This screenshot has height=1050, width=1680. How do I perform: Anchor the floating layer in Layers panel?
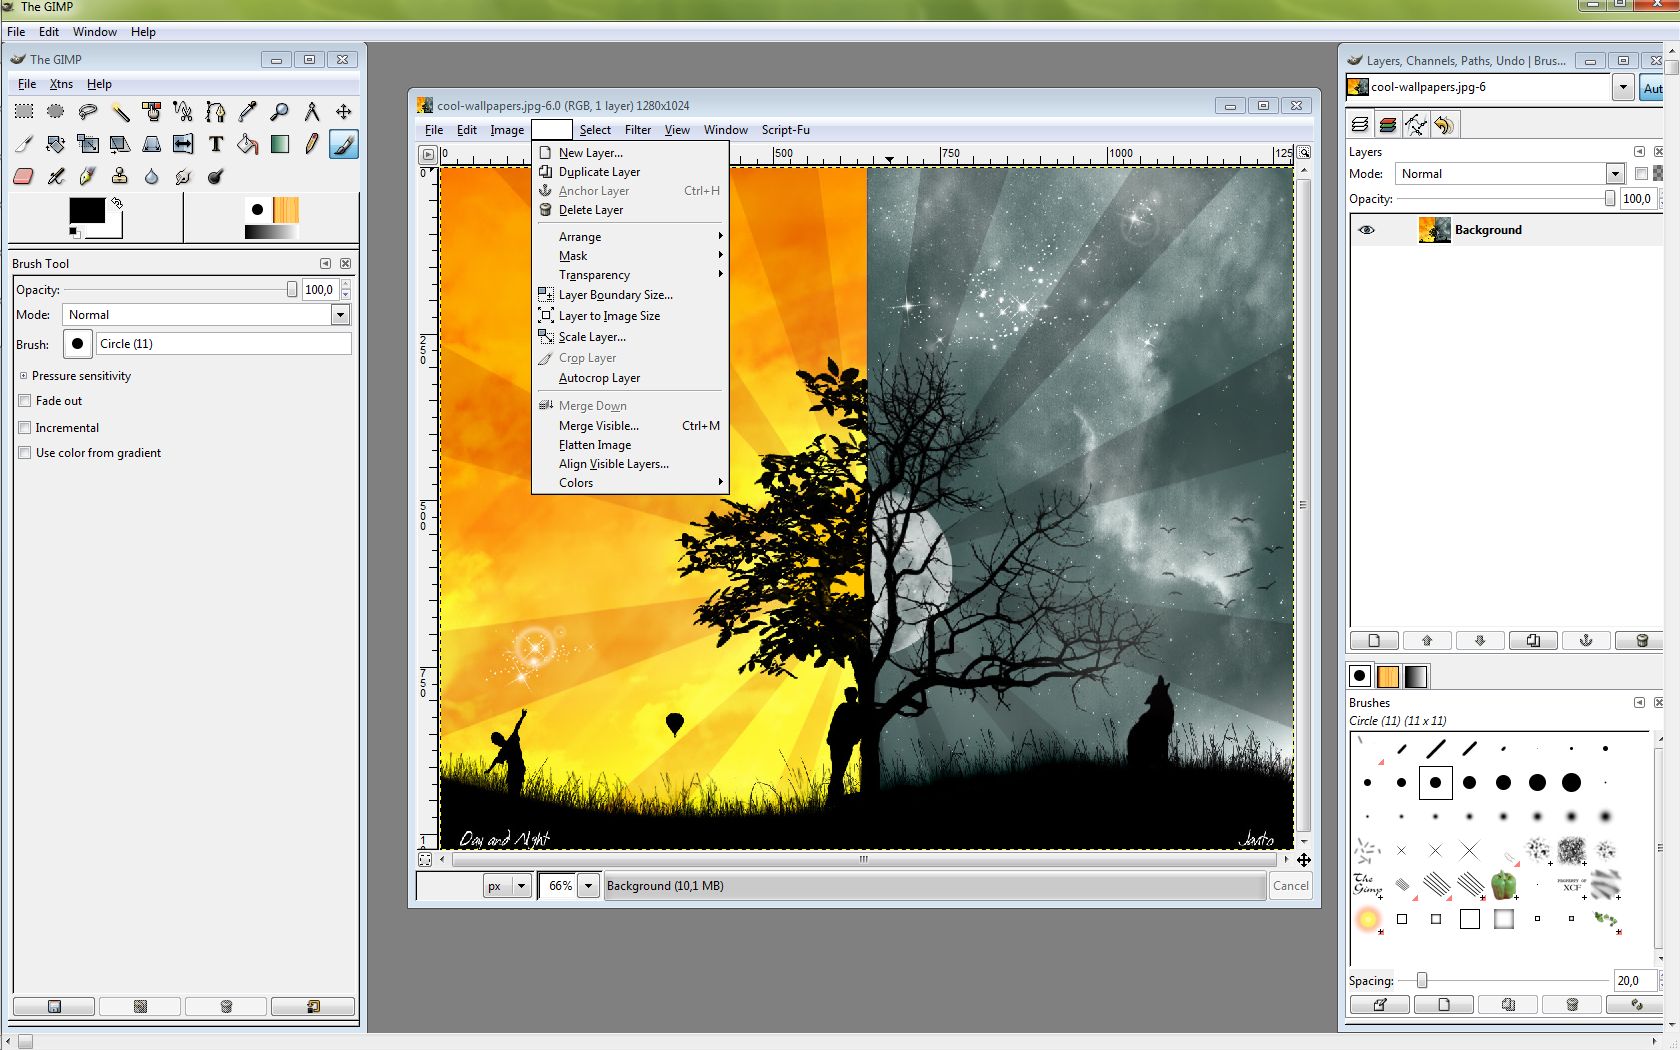[1586, 640]
